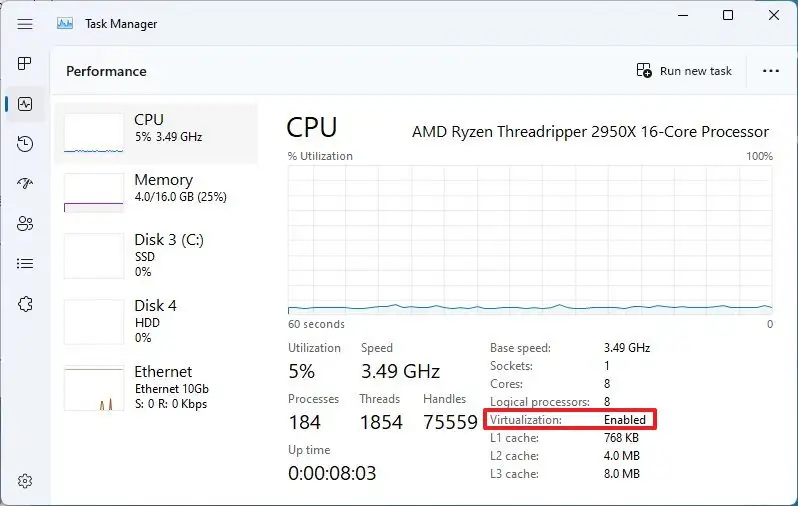Click the Task Manager app icon

coord(65,23)
